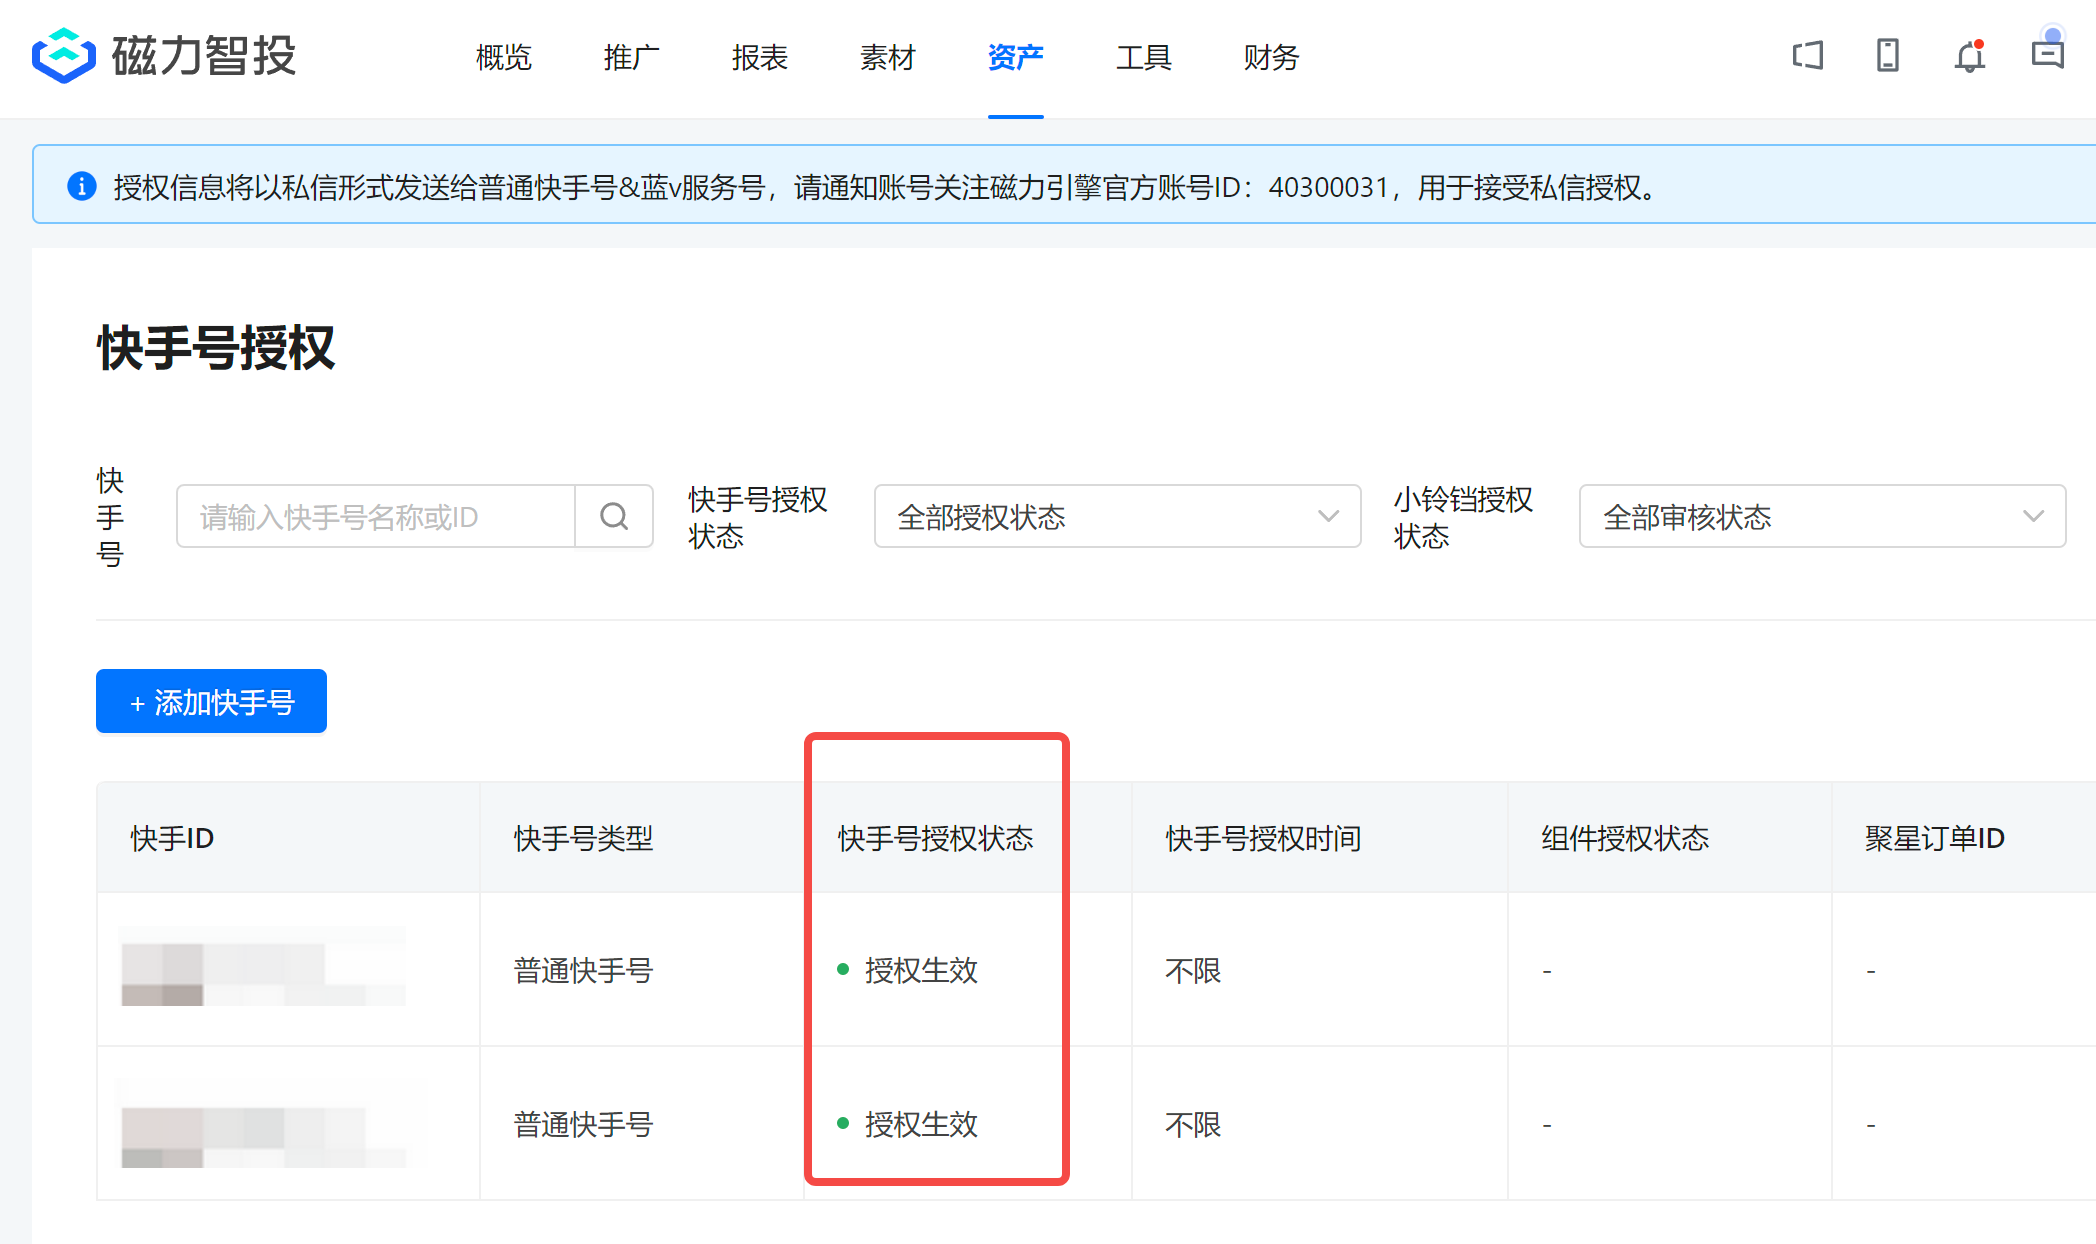Click the 快手号名称或ID input field
Image resolution: width=2096 pixels, height=1244 pixels.
coord(376,516)
